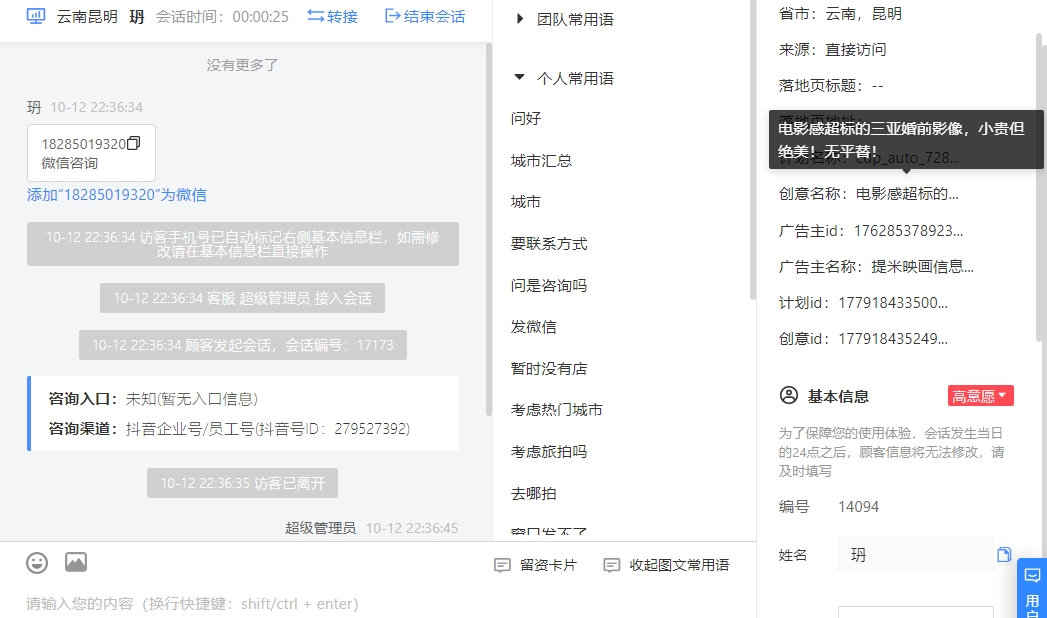Image resolution: width=1047 pixels, height=618 pixels.
Task: Click the 留资卡片 button
Action: pyautogui.click(x=536, y=565)
